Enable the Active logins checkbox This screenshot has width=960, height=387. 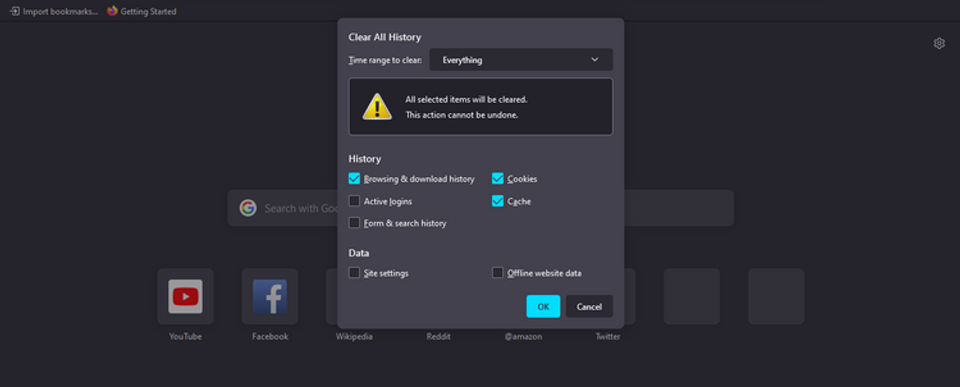pyautogui.click(x=354, y=201)
